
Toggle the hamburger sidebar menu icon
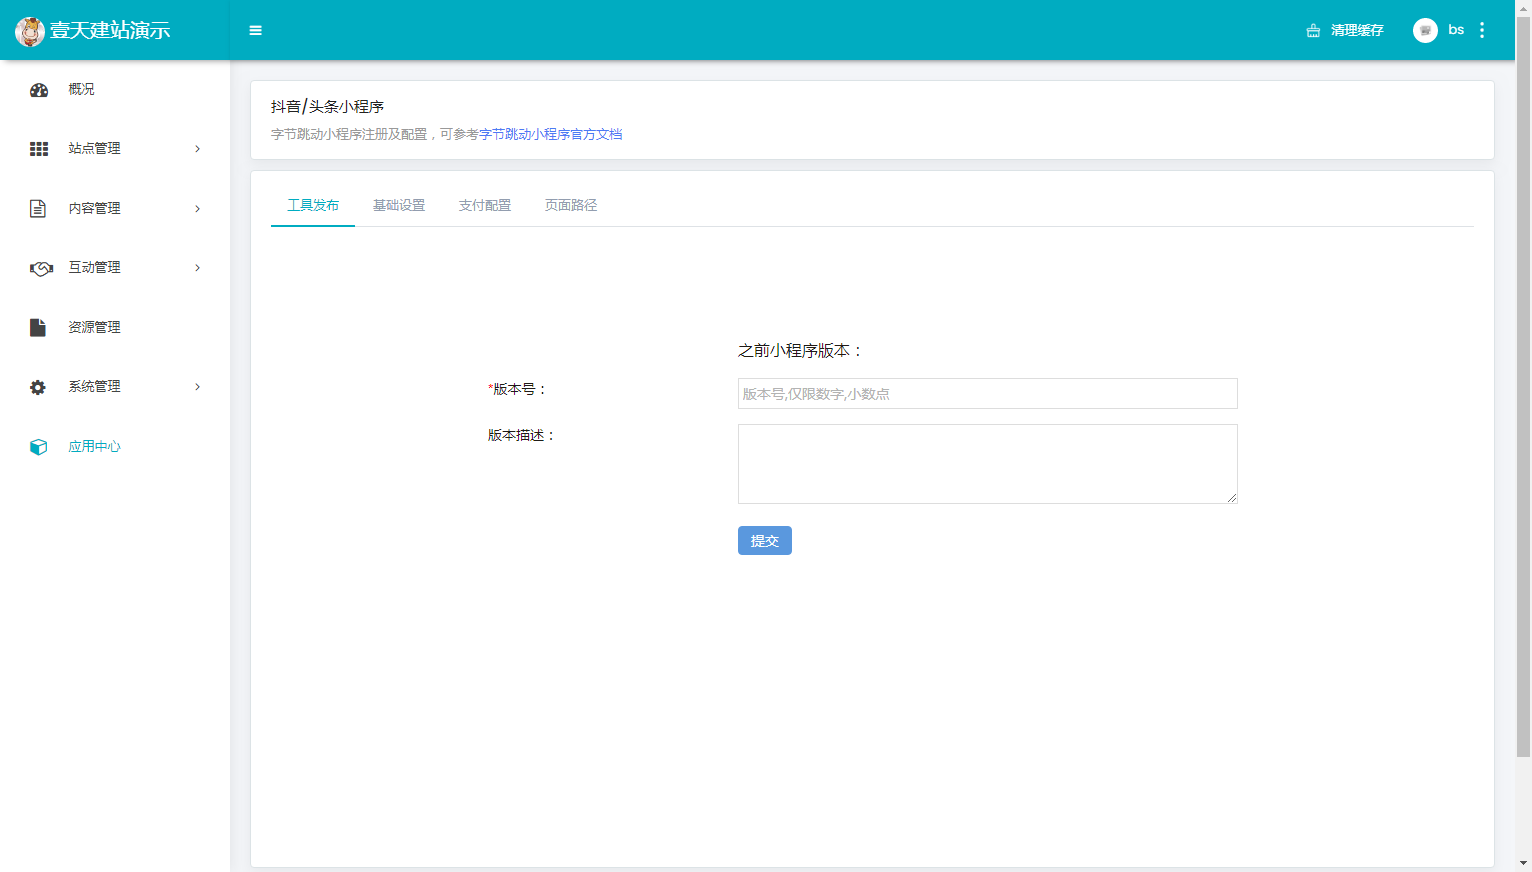point(255,31)
